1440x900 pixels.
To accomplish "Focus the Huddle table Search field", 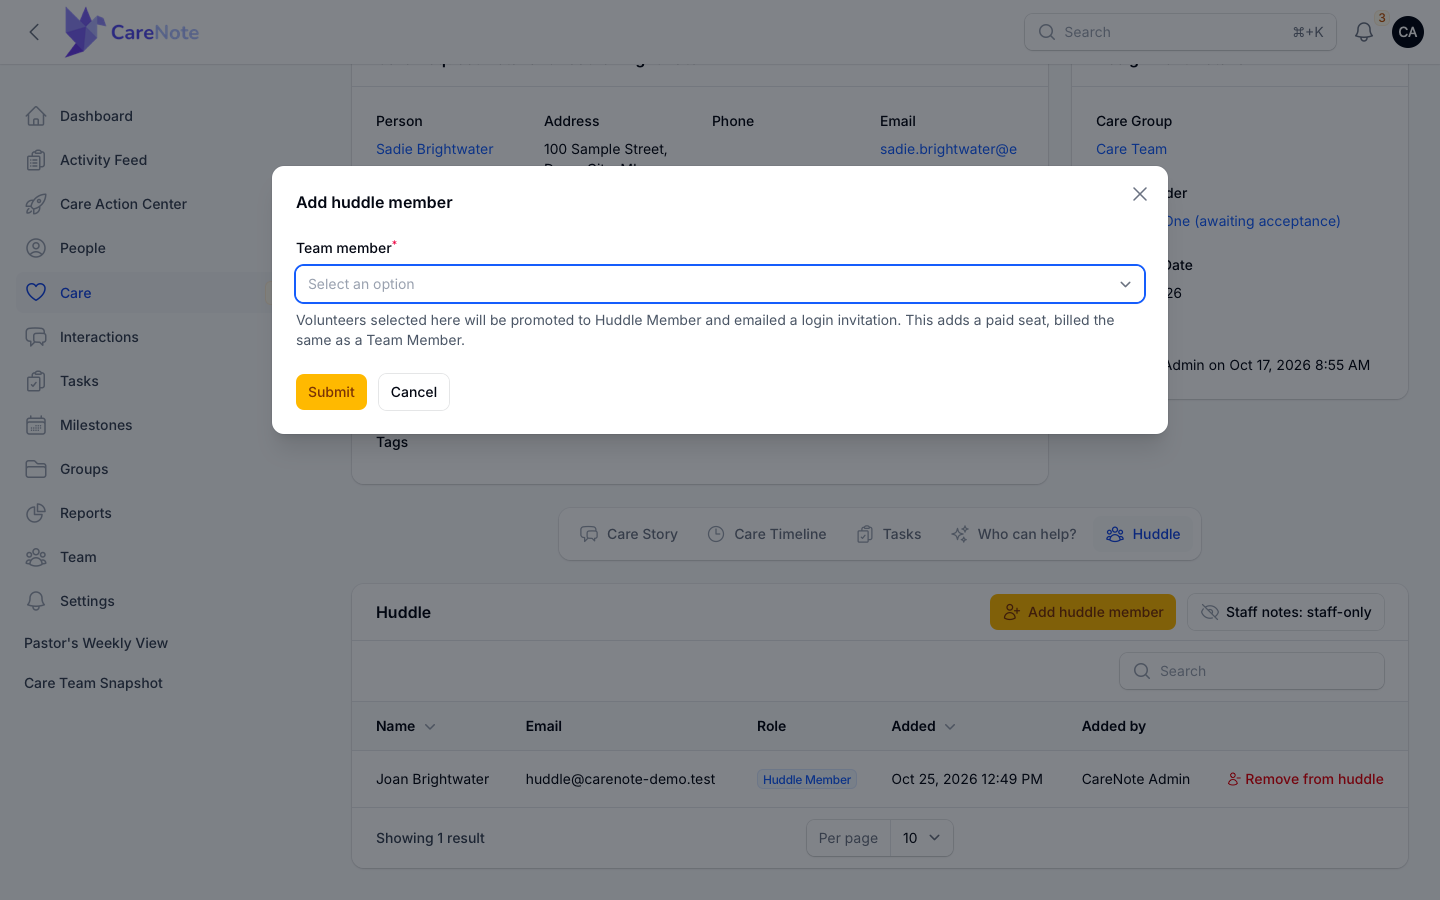I will (x=1252, y=671).
